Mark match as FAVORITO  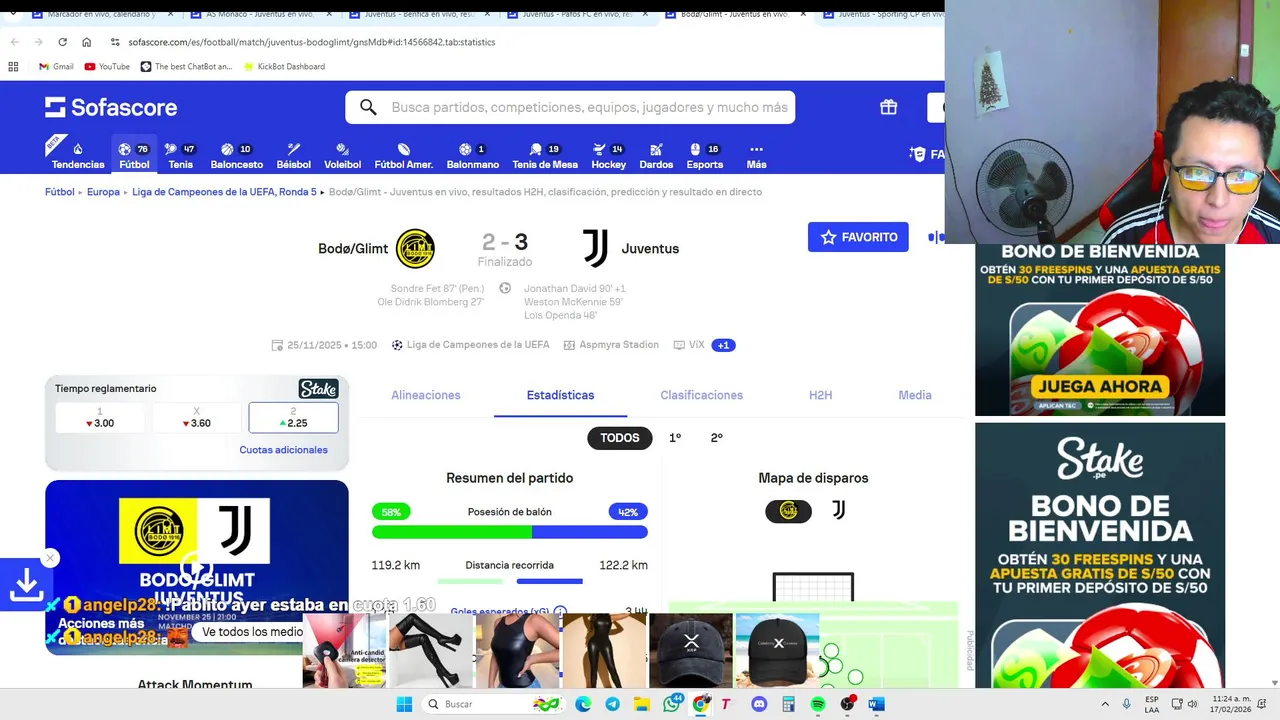point(858,237)
